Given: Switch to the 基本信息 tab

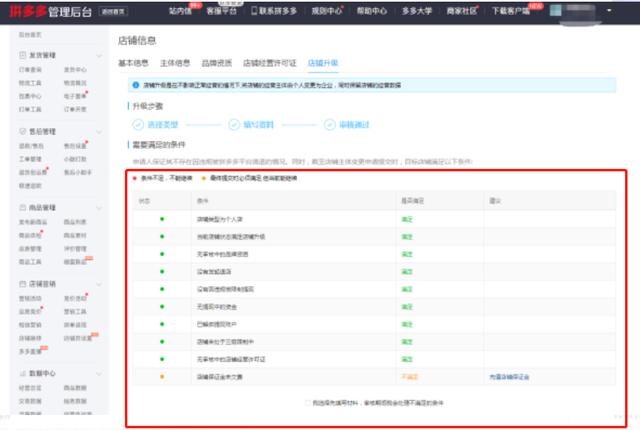Looking at the screenshot, I should pos(133,63).
